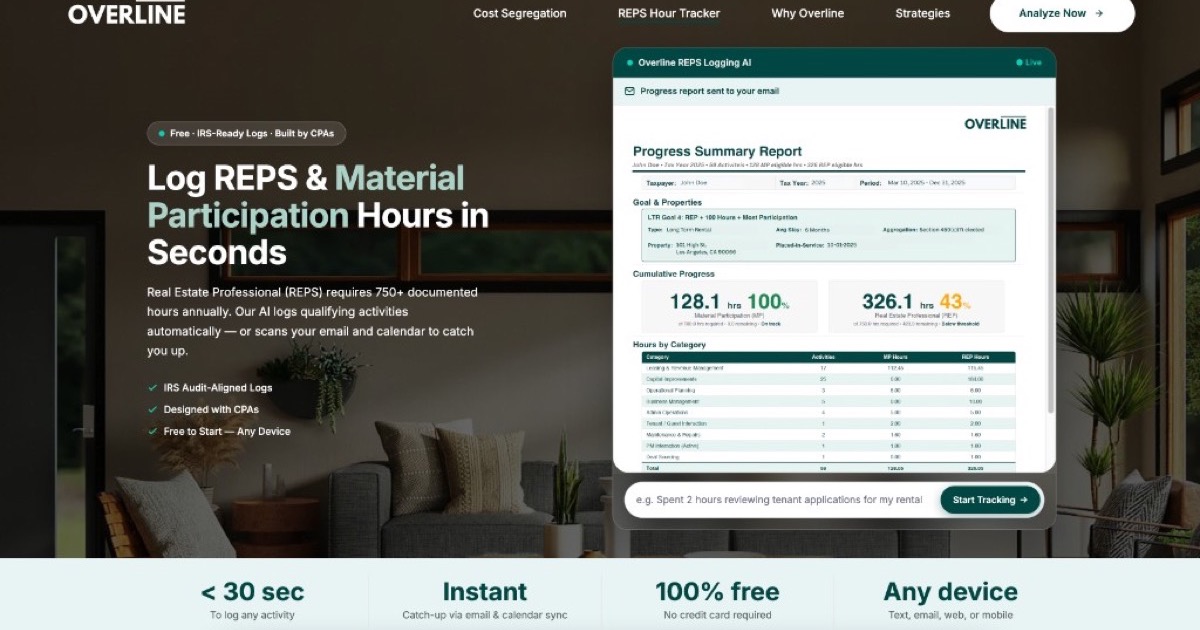This screenshot has height=630, width=1200.
Task: Open the Strategies nav item
Action: [923, 13]
